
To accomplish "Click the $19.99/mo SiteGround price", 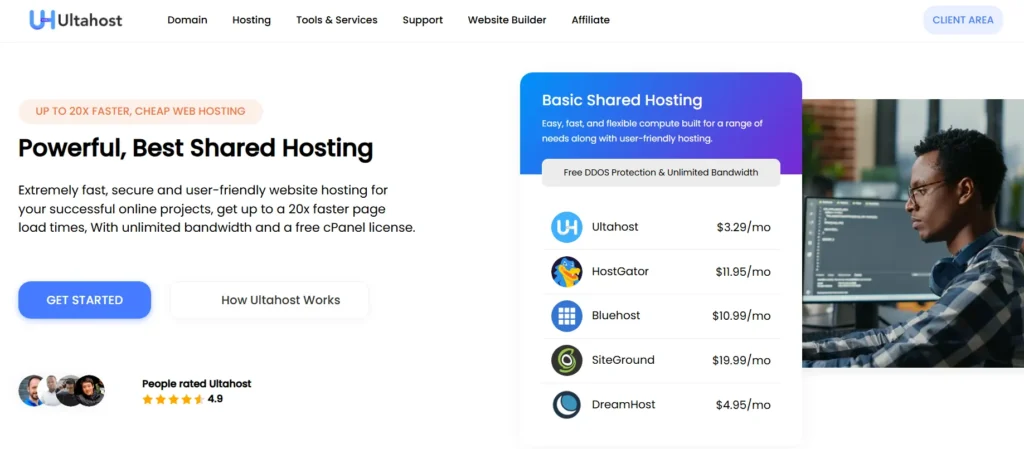I will [741, 360].
